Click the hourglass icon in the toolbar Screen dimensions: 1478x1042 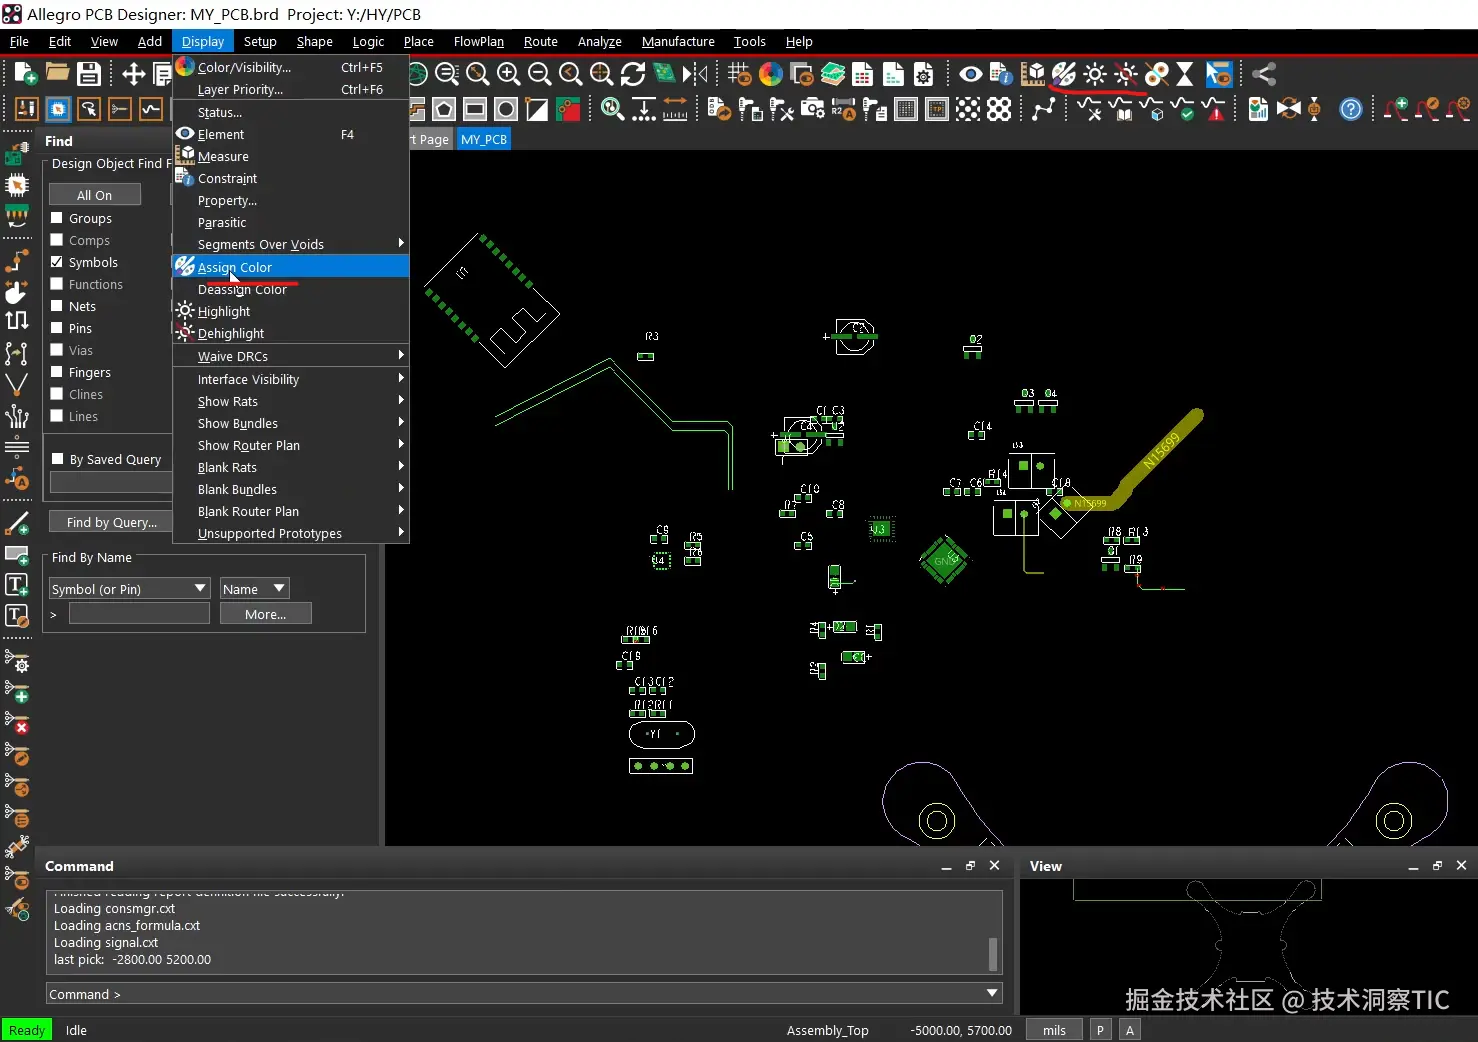(1185, 73)
